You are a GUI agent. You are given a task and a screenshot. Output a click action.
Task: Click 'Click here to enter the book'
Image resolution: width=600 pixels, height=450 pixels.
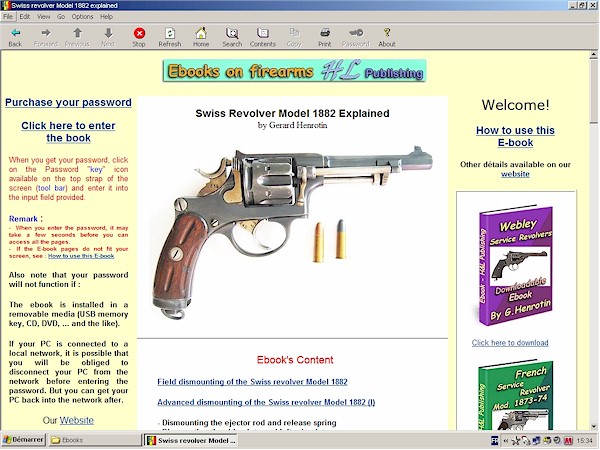[68, 132]
